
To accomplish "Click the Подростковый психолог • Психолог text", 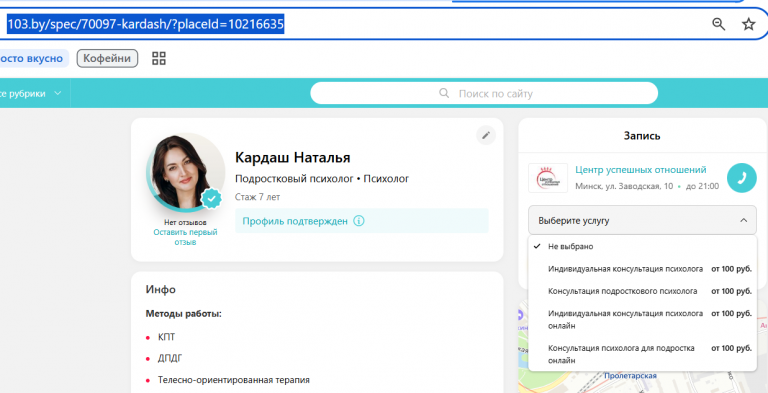I will [322, 179].
